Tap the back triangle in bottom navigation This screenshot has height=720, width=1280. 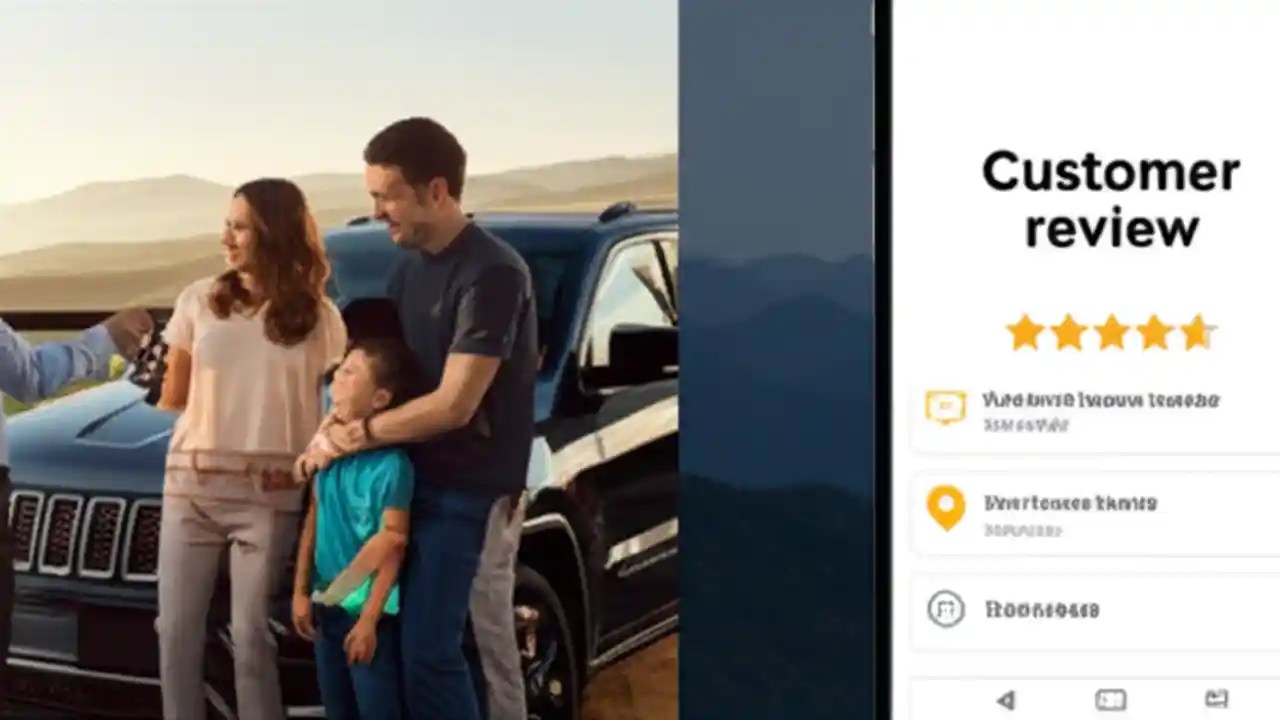(1006, 700)
